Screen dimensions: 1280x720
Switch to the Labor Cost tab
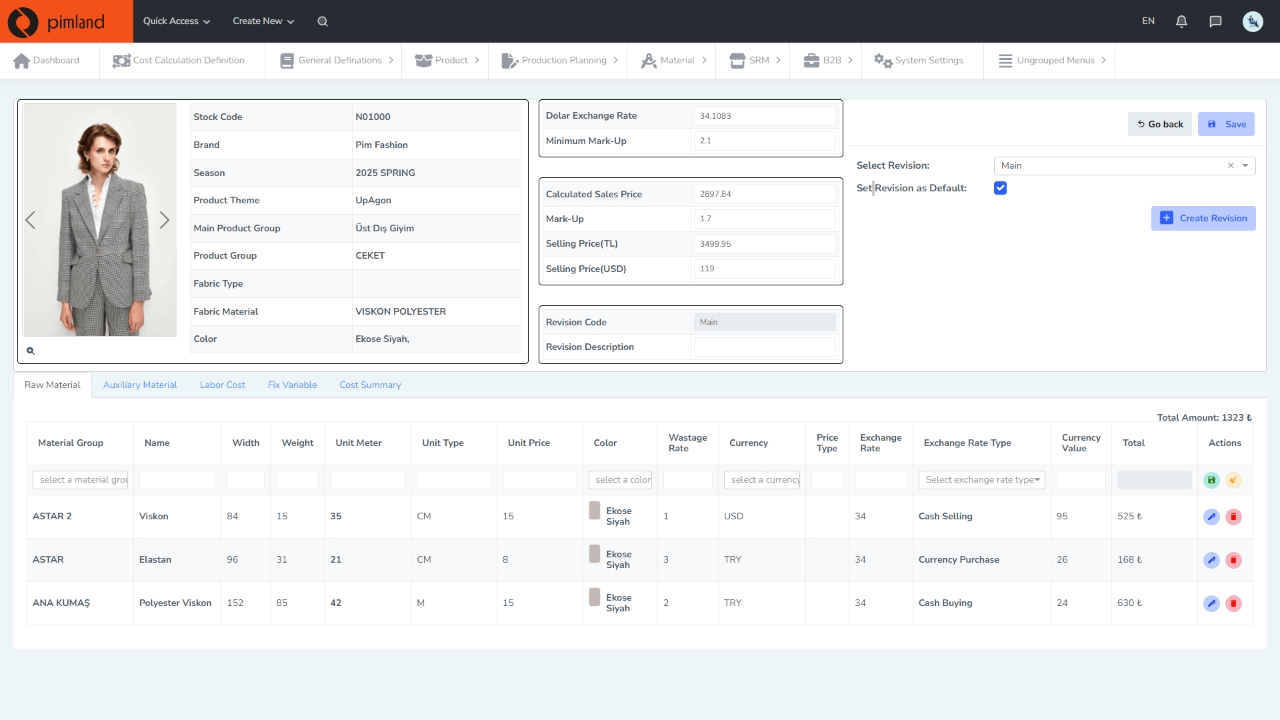tap(222, 385)
